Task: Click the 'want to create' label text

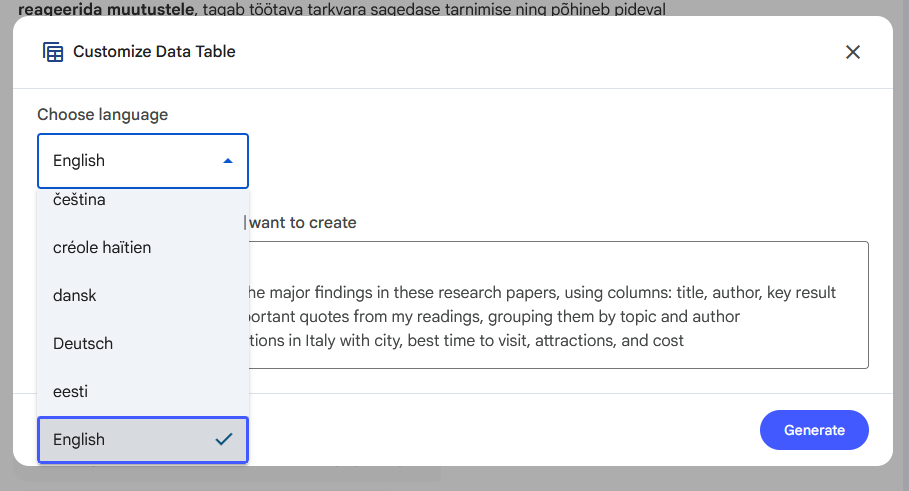Action: click(x=303, y=222)
